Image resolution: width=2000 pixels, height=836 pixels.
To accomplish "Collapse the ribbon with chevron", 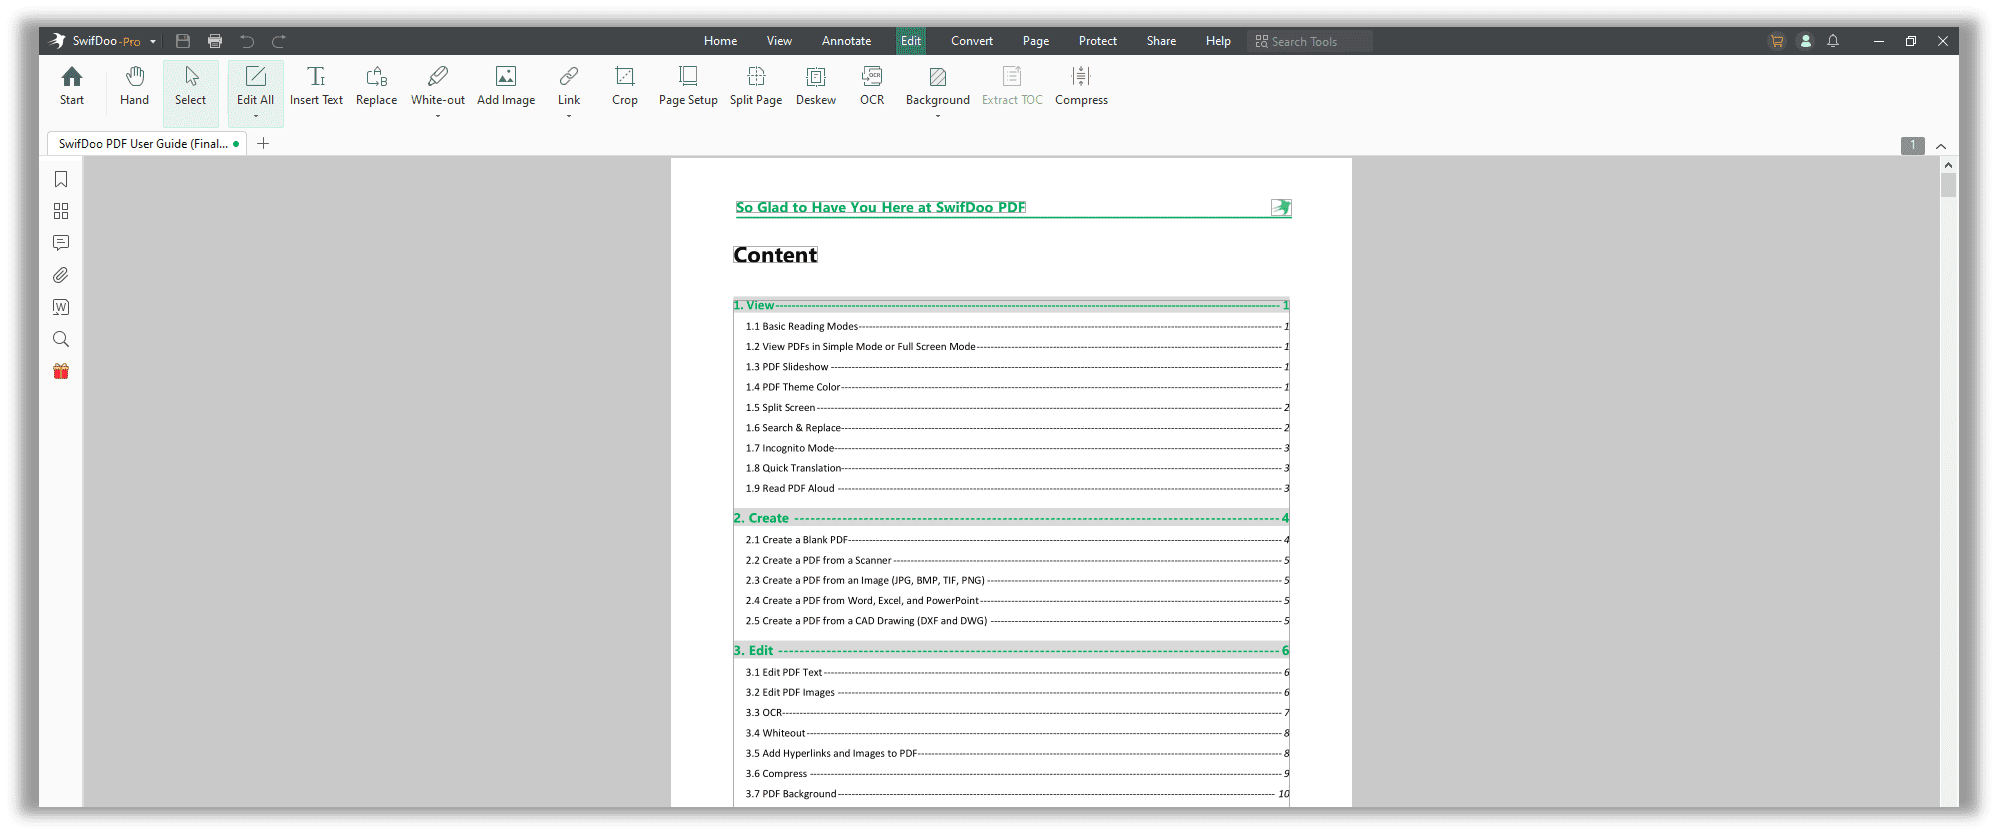I will pyautogui.click(x=1941, y=146).
